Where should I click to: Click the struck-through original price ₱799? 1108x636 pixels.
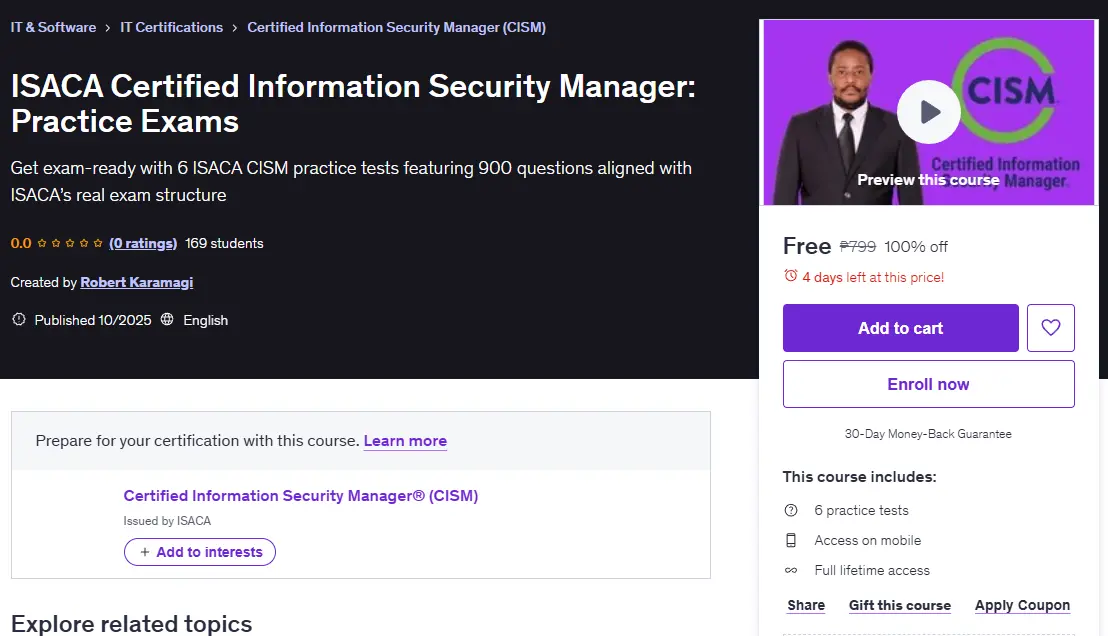click(x=857, y=247)
